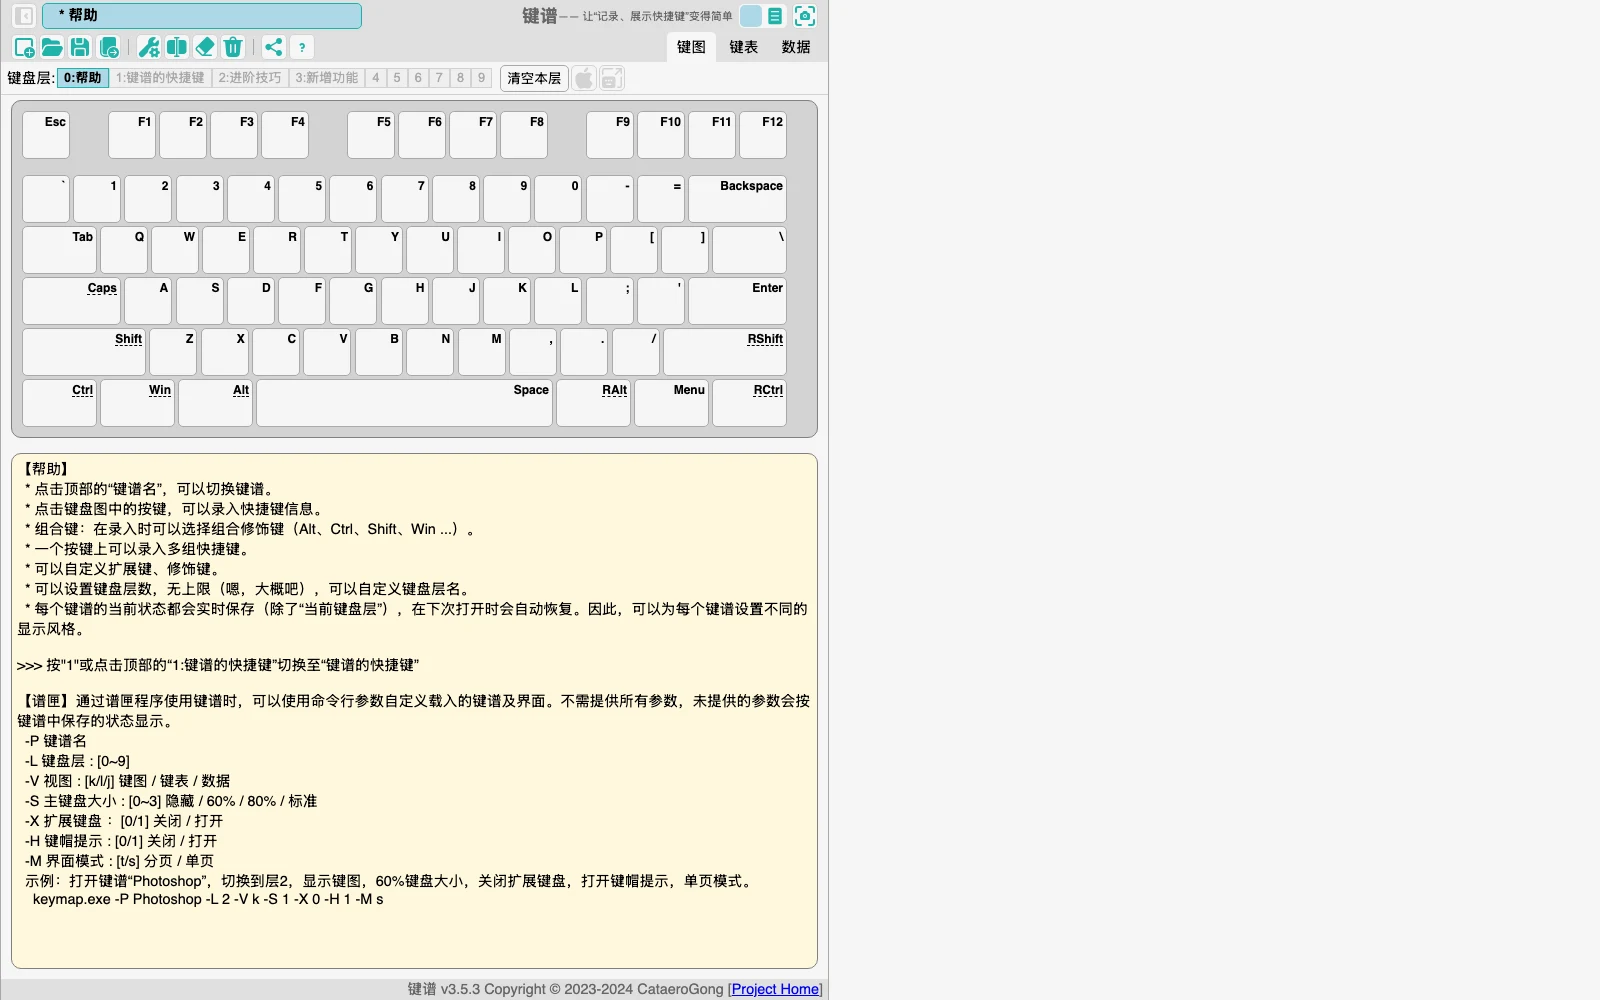Viewport: 1600px width, 1000px height.
Task: Toggle extended keyboard icon beside Apple icon
Action: pos(612,78)
